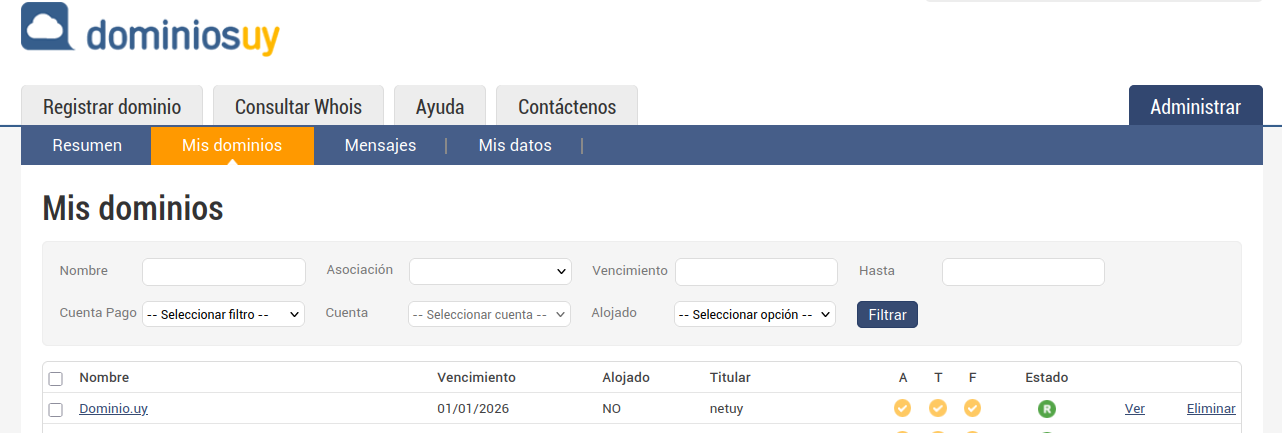Open the Mensajes tab

coord(380,145)
